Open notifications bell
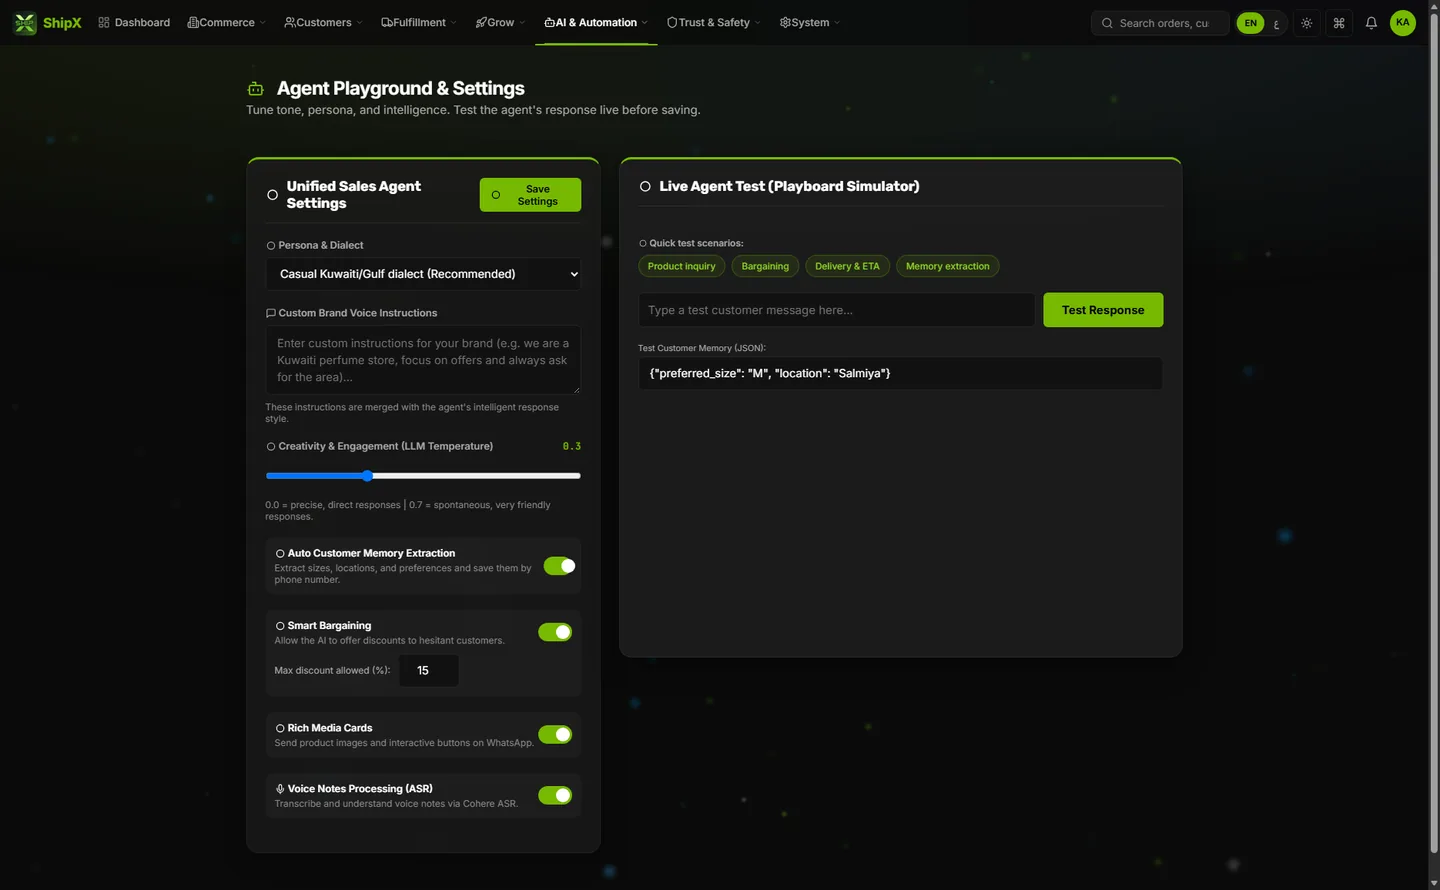1440x890 pixels. pos(1371,23)
